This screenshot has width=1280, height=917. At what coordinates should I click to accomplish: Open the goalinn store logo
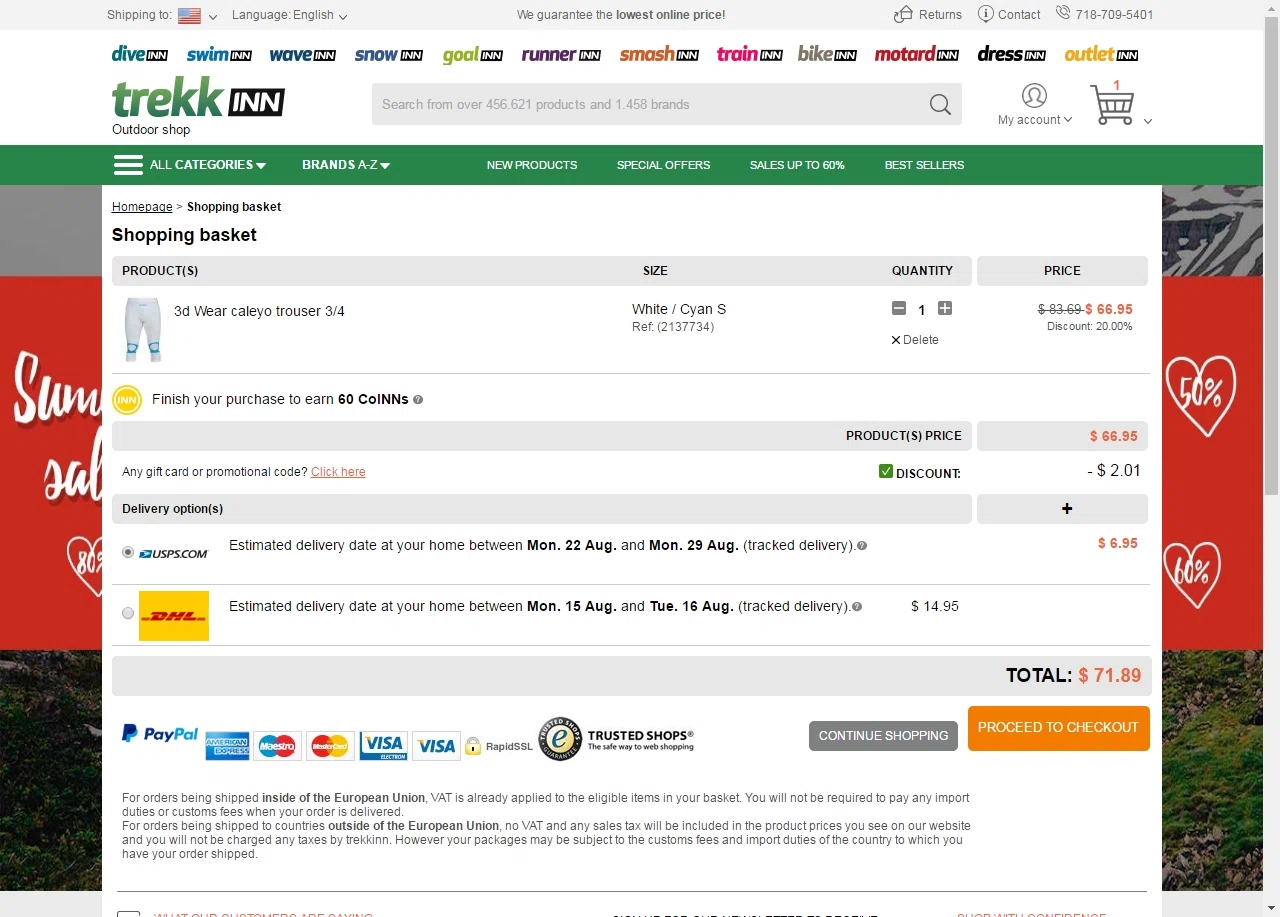tap(472, 54)
